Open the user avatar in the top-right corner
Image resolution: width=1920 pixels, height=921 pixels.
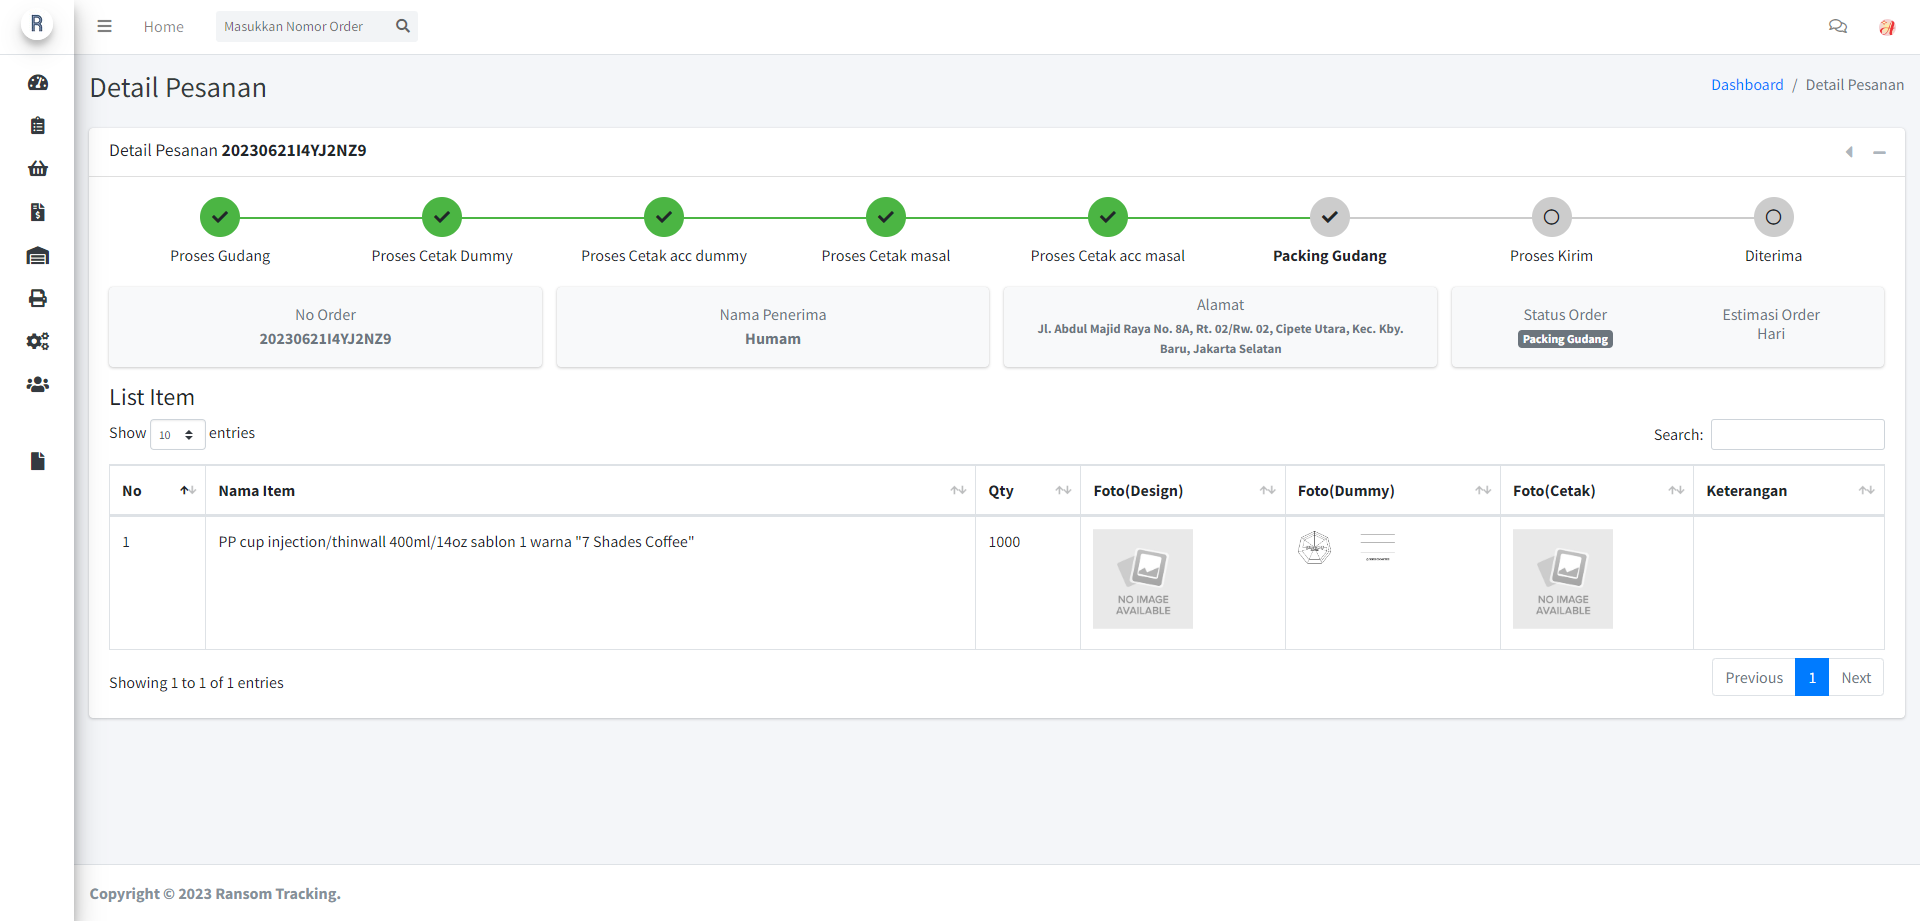(1887, 27)
